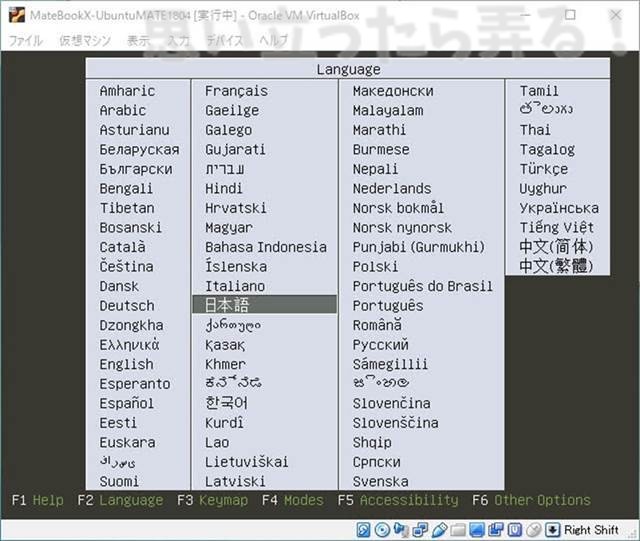The image size is (640, 541).
Task: Click F4 Modes option
Action: (293, 500)
